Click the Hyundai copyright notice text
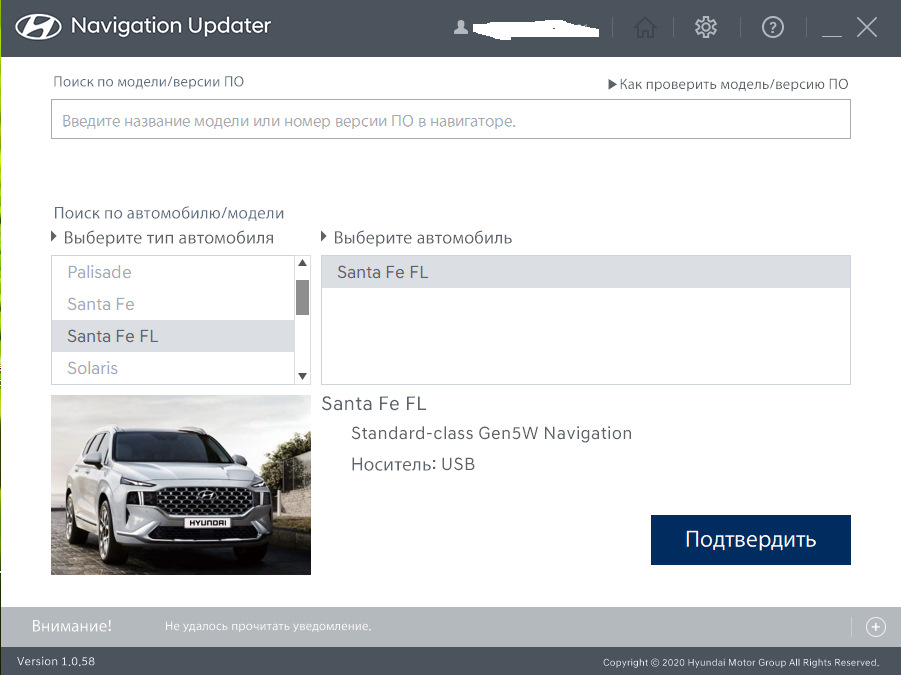Image resolution: width=901 pixels, height=675 pixels. click(x=741, y=662)
